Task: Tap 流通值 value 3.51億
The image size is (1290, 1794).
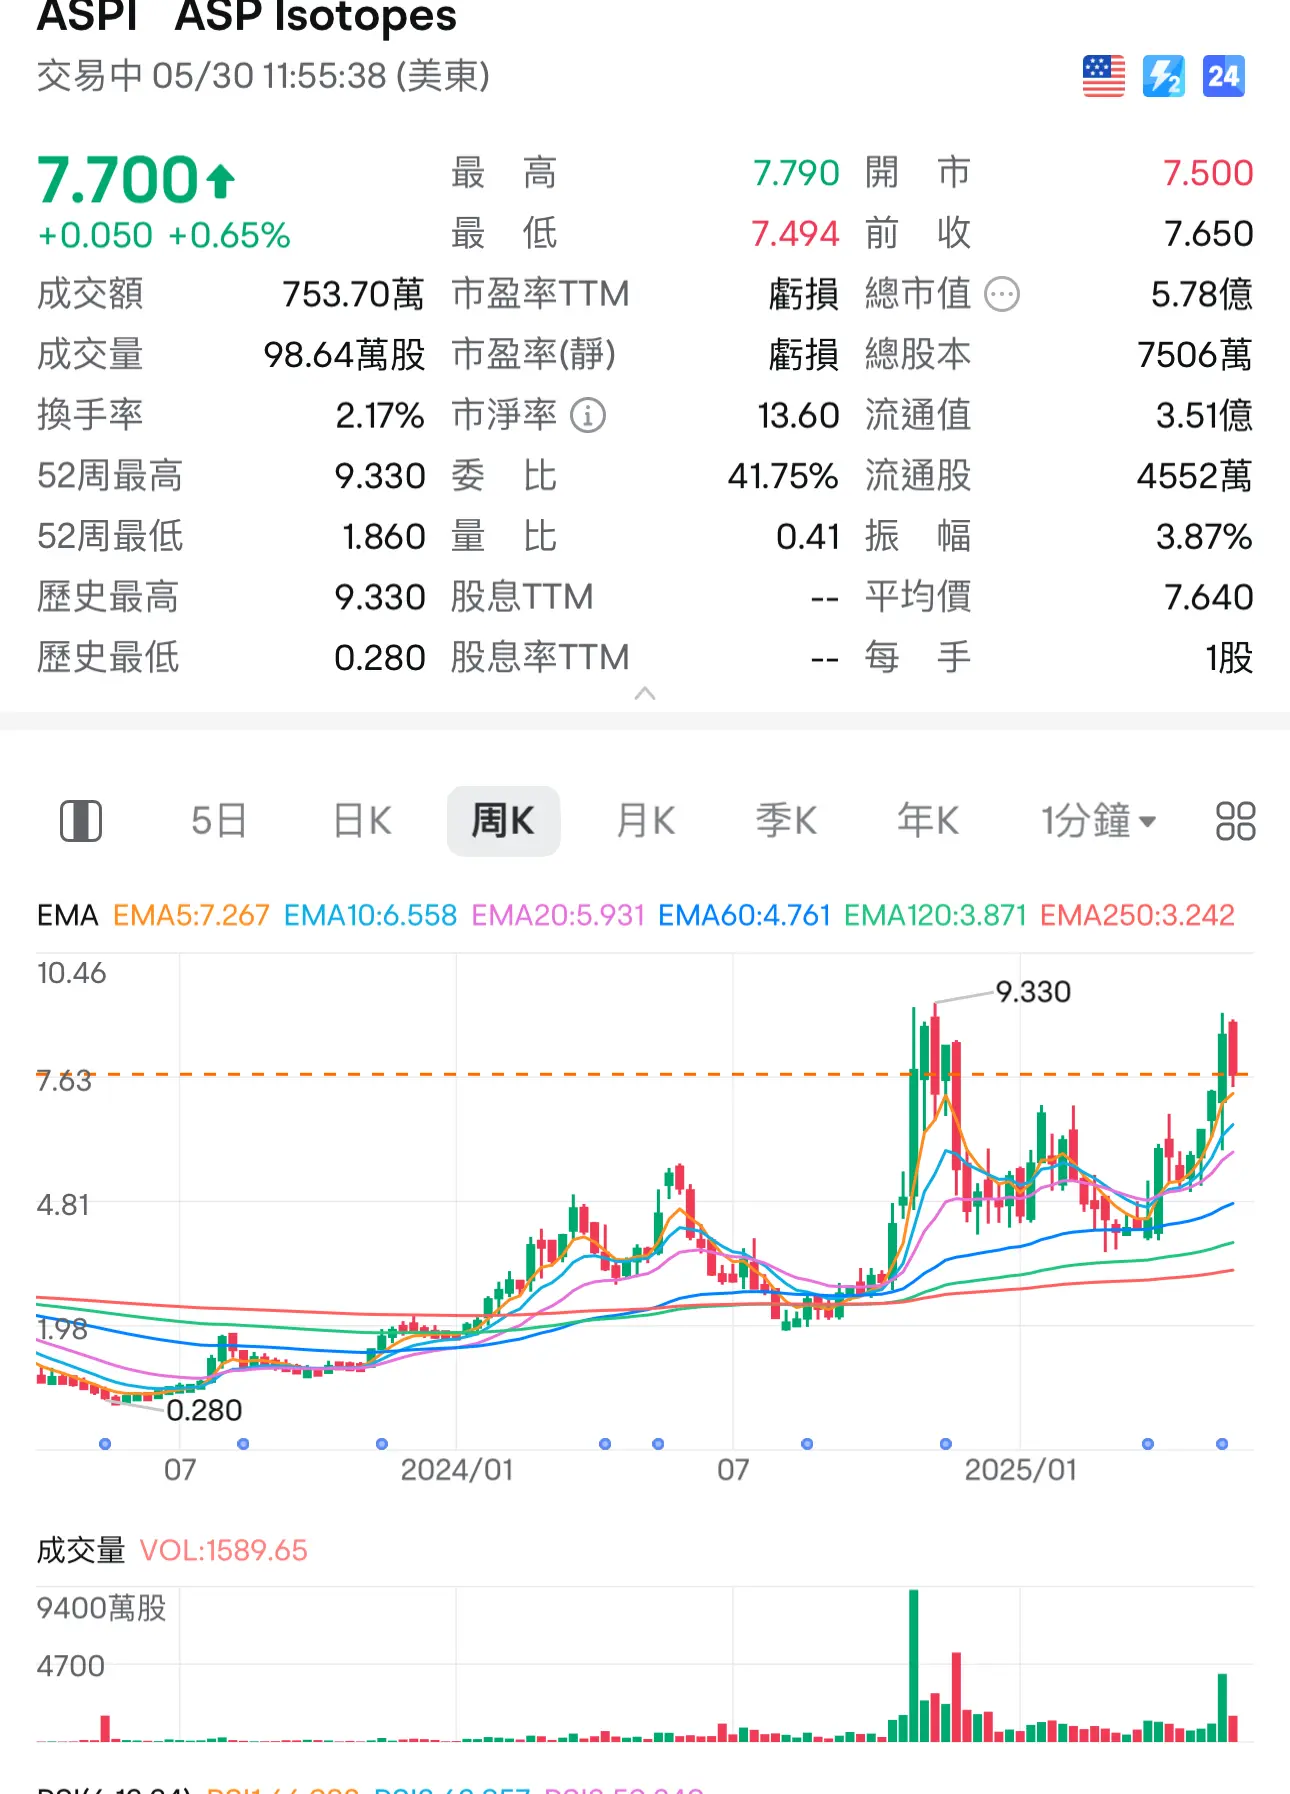Action: pos(1204,415)
